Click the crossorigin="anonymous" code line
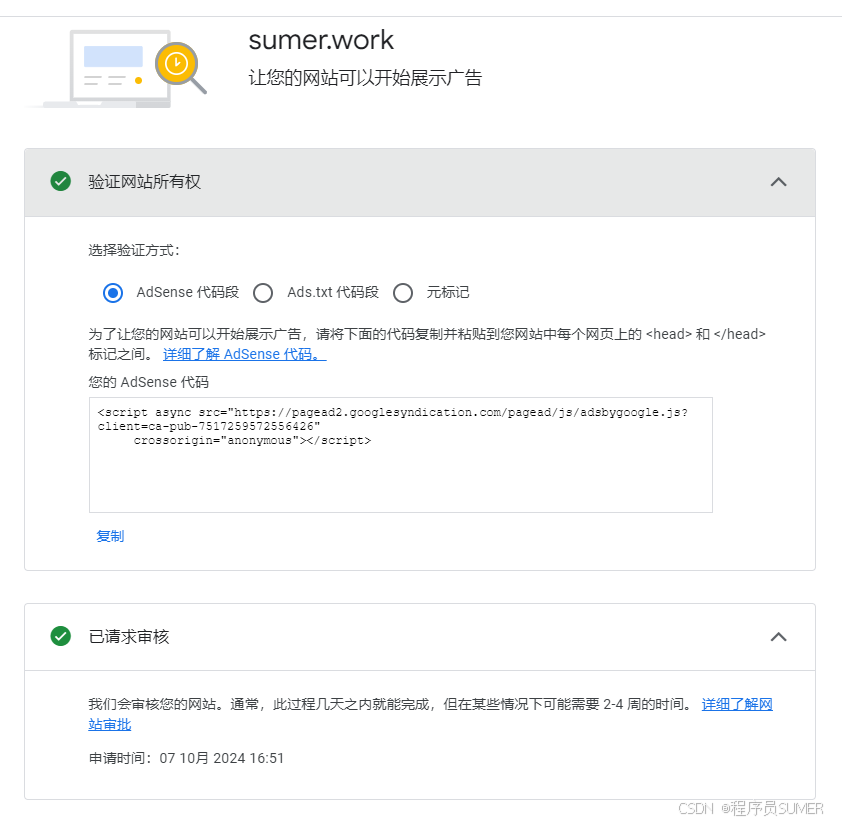This screenshot has width=842, height=824. 252,440
